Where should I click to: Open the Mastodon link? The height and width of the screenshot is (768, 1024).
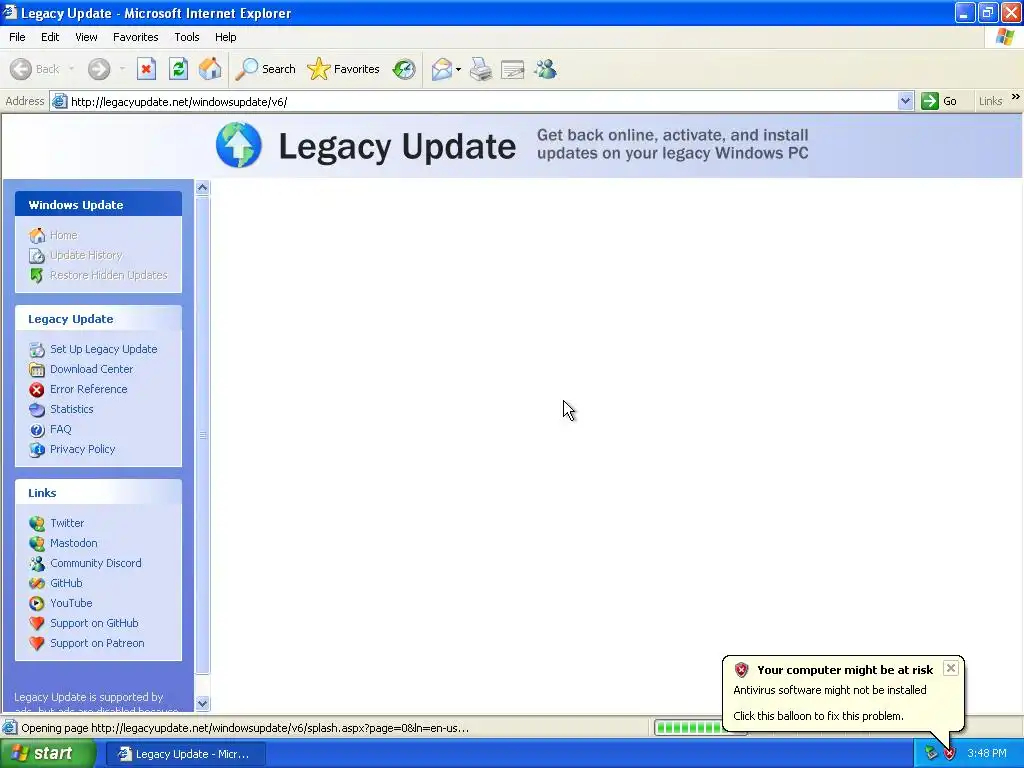click(74, 543)
